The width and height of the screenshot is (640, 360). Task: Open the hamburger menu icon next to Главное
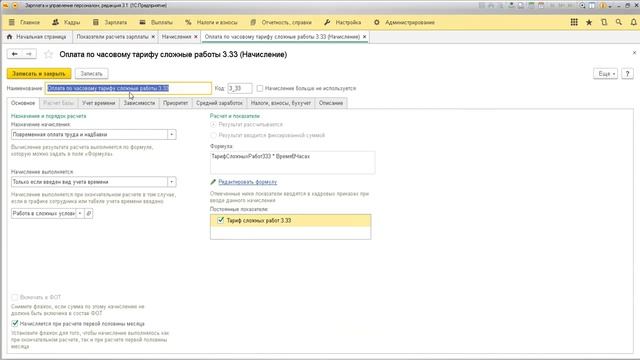12,22
